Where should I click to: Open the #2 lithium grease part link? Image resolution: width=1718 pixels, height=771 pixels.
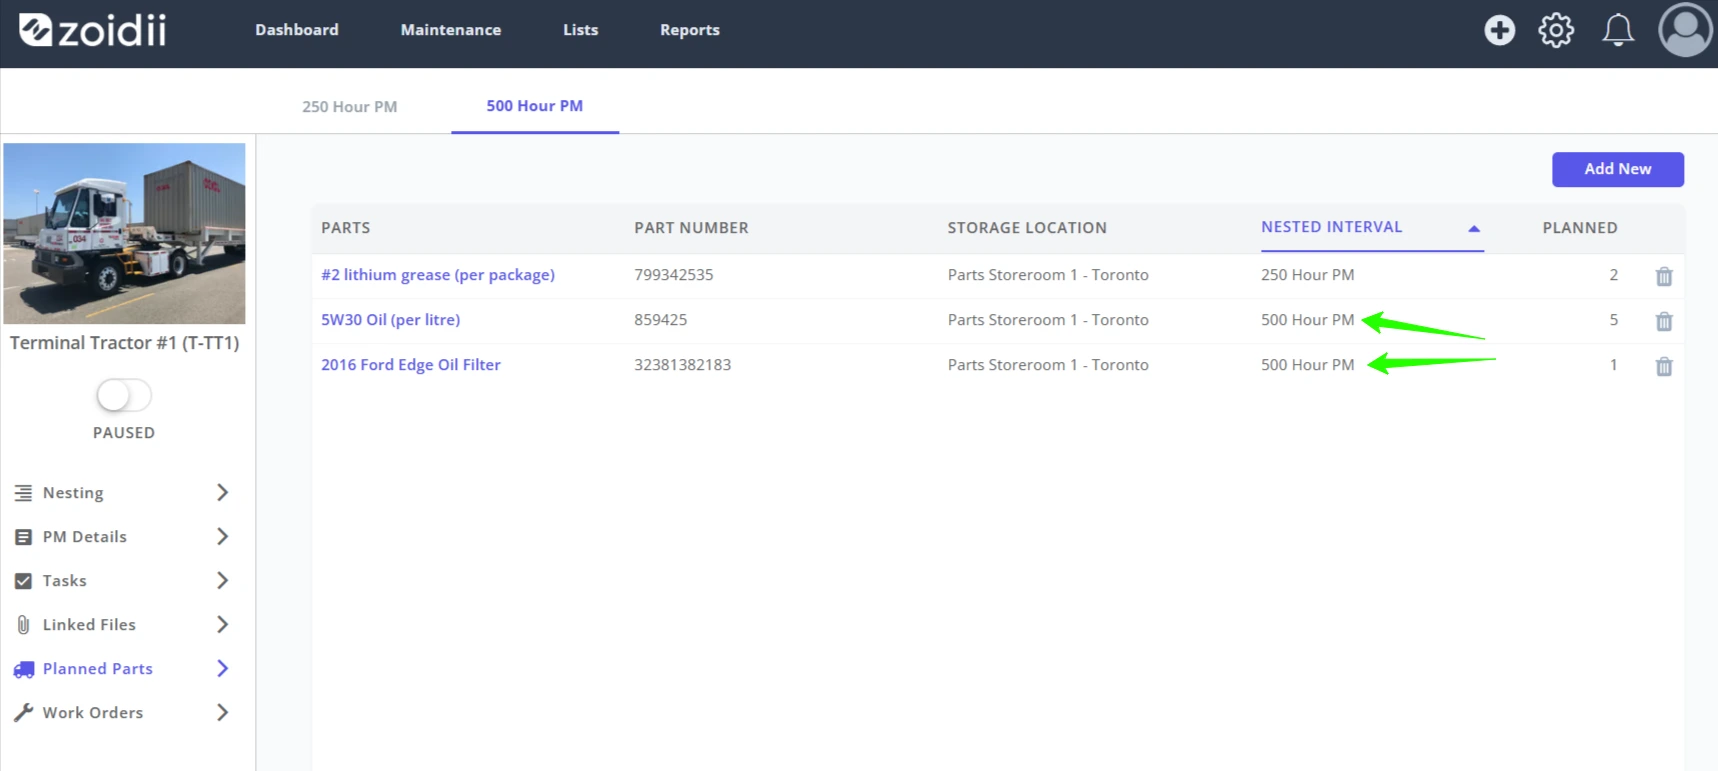click(438, 274)
